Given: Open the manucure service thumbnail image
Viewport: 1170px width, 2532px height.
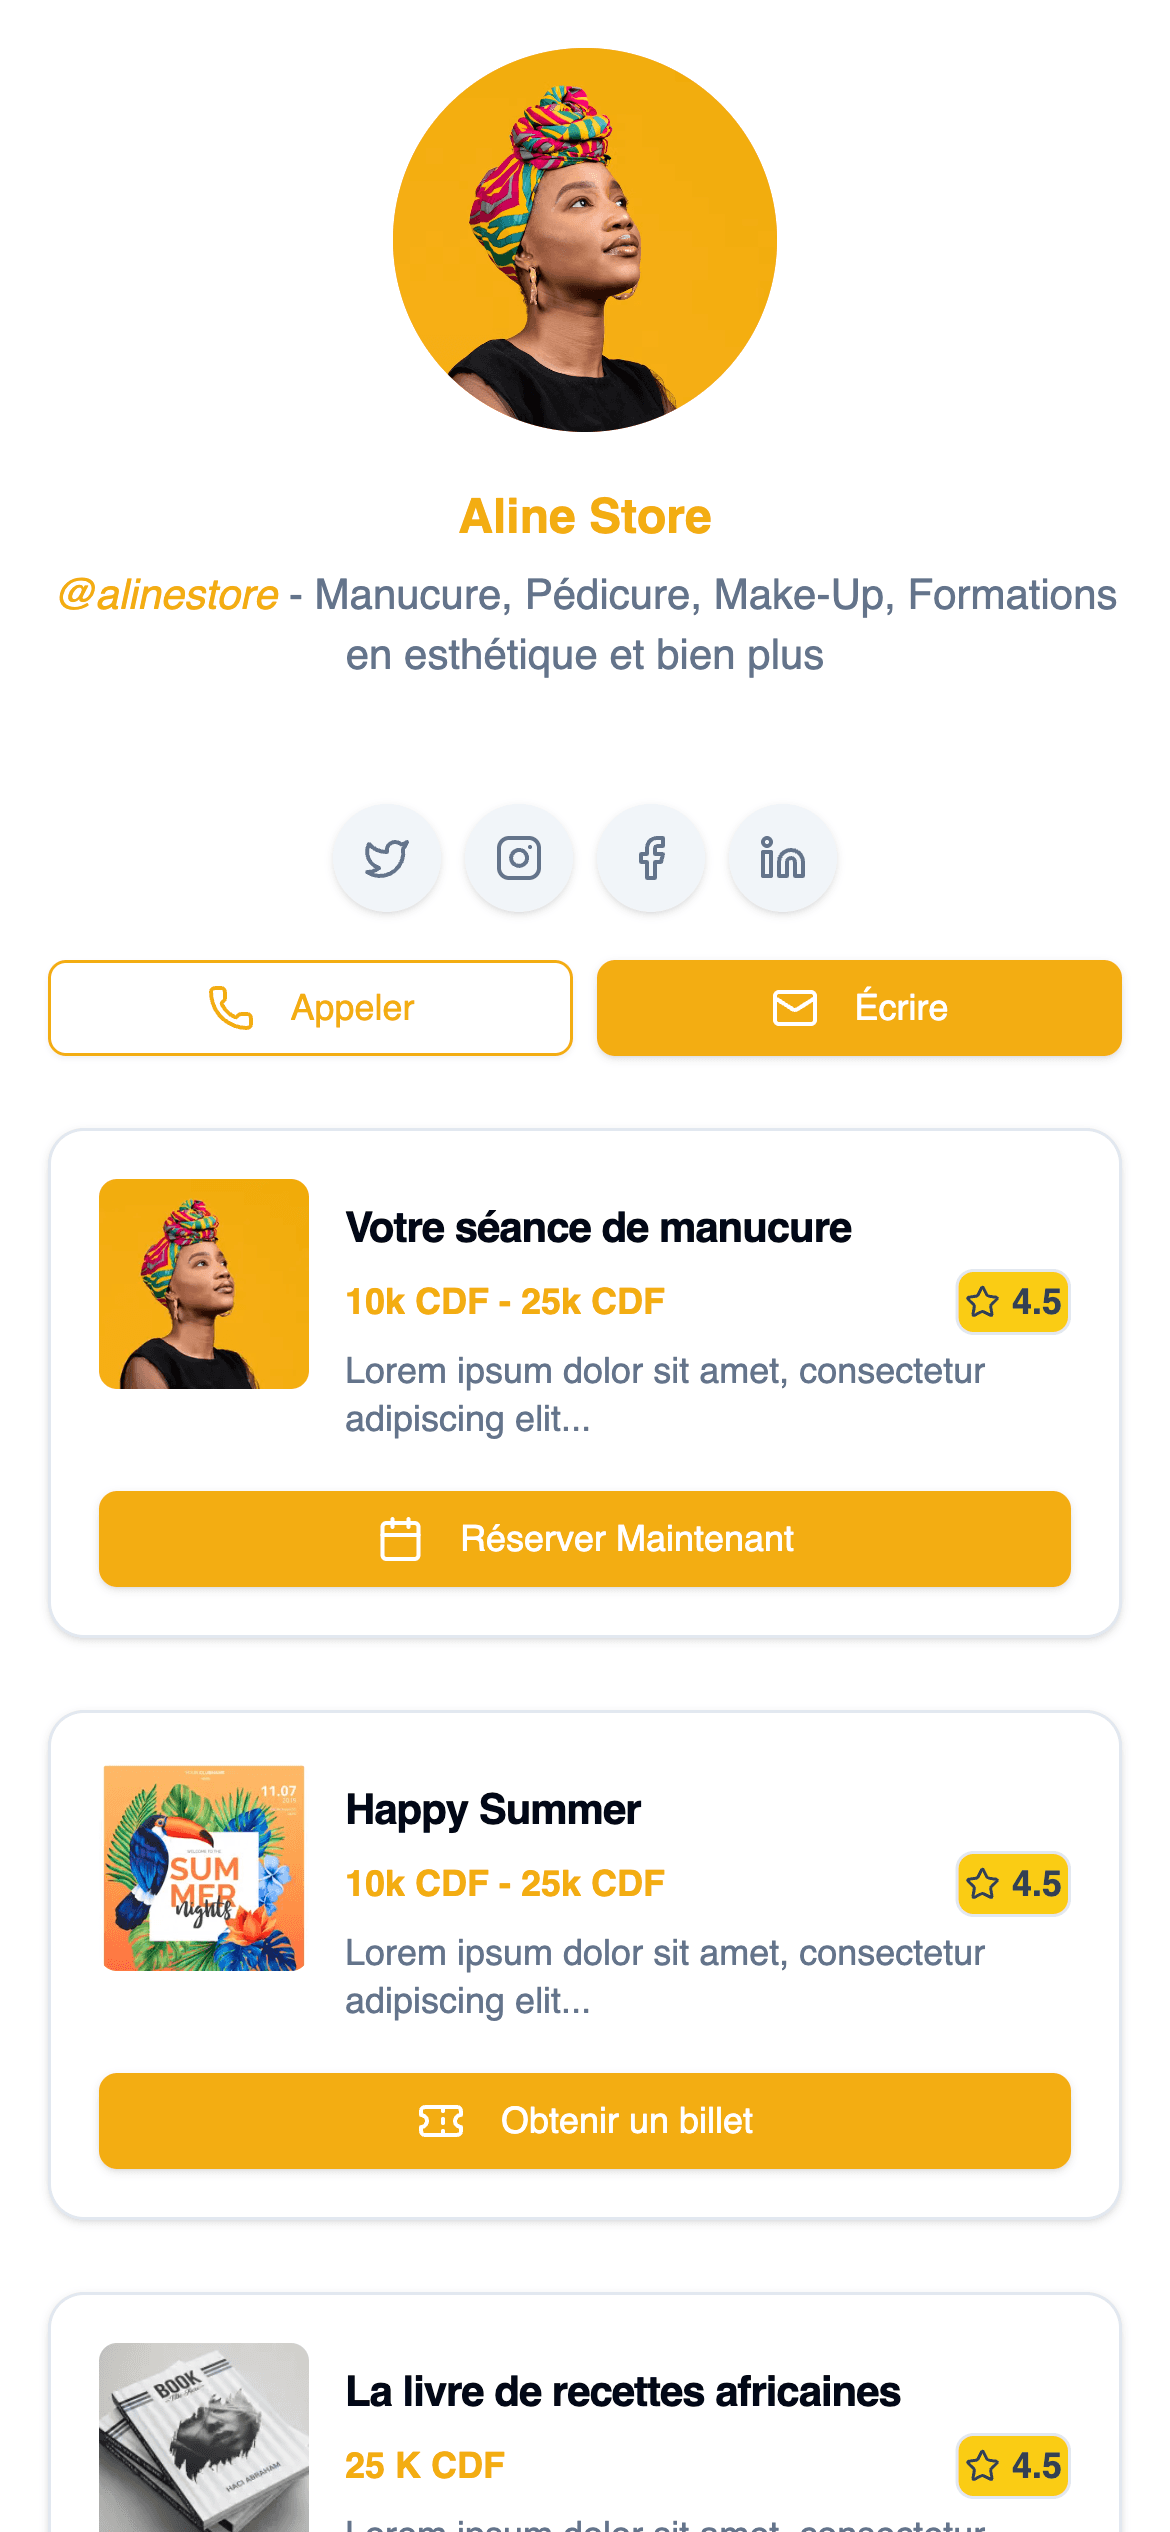Looking at the screenshot, I should pos(204,1284).
